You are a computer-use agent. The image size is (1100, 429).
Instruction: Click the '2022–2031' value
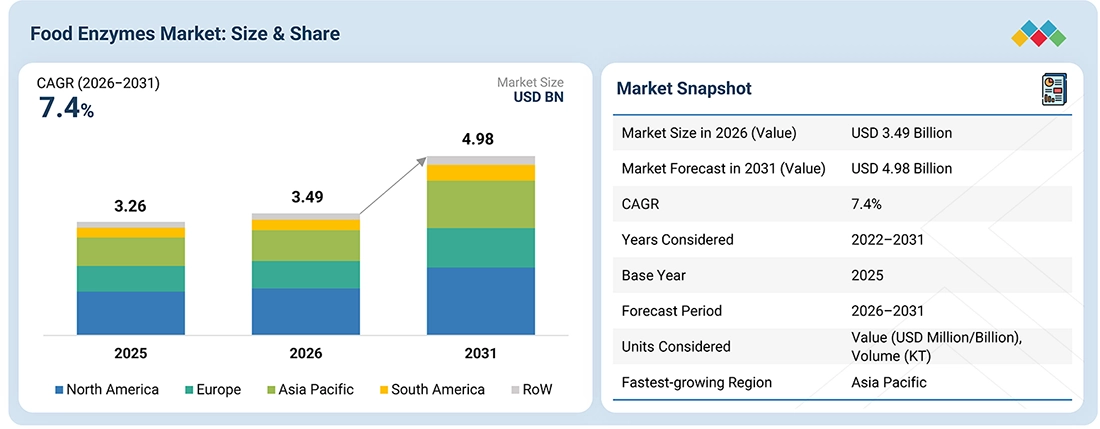tap(887, 240)
